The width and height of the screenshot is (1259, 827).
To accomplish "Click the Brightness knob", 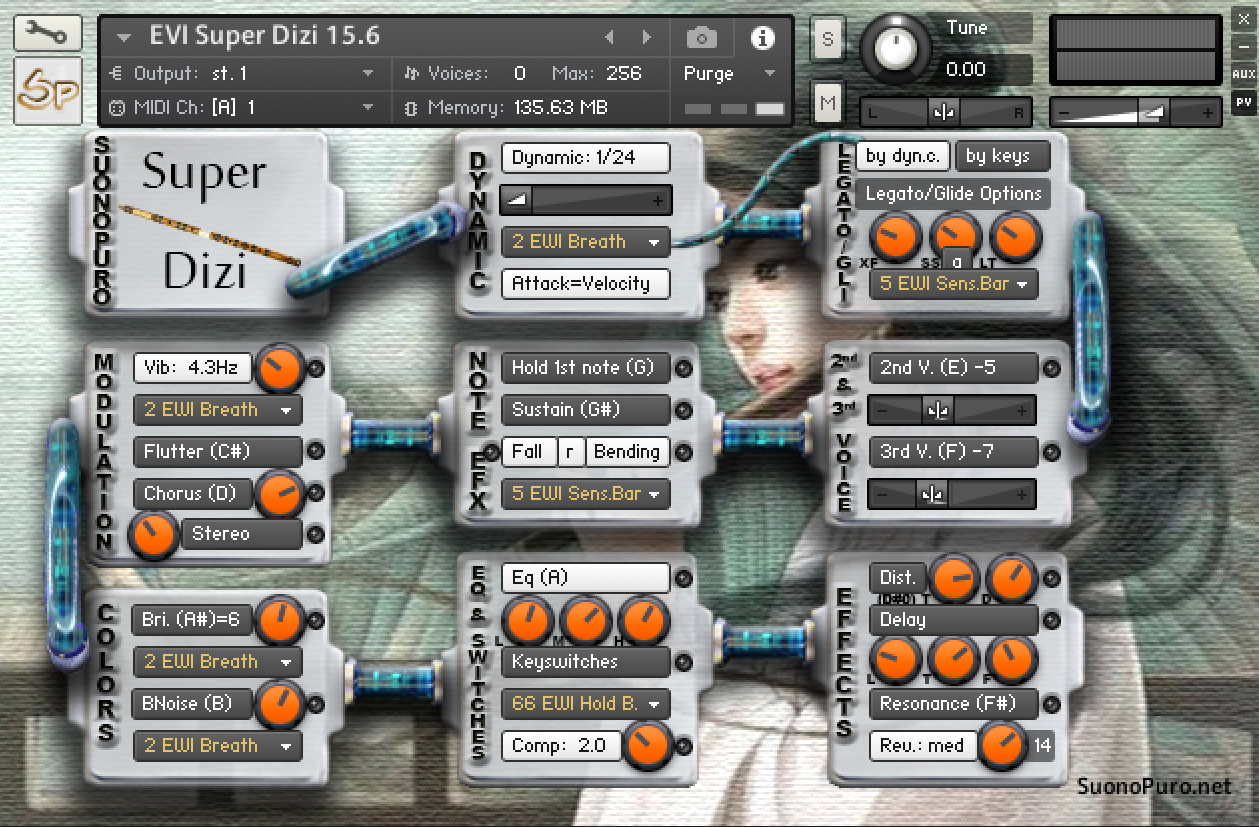I will pyautogui.click(x=279, y=620).
